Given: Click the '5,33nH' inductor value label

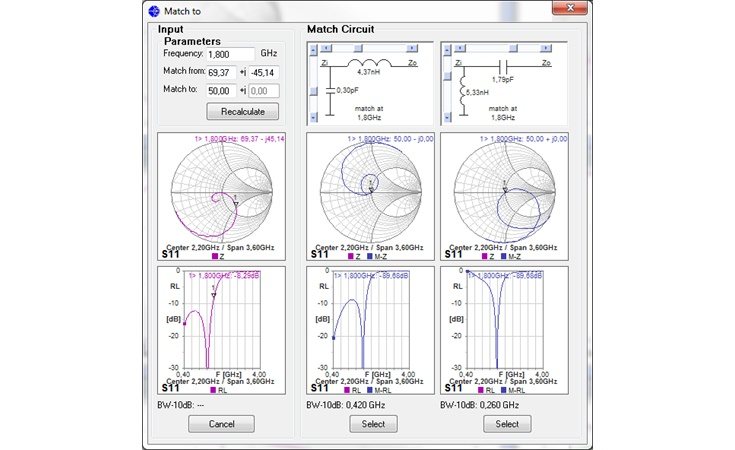Looking at the screenshot, I should 477,92.
